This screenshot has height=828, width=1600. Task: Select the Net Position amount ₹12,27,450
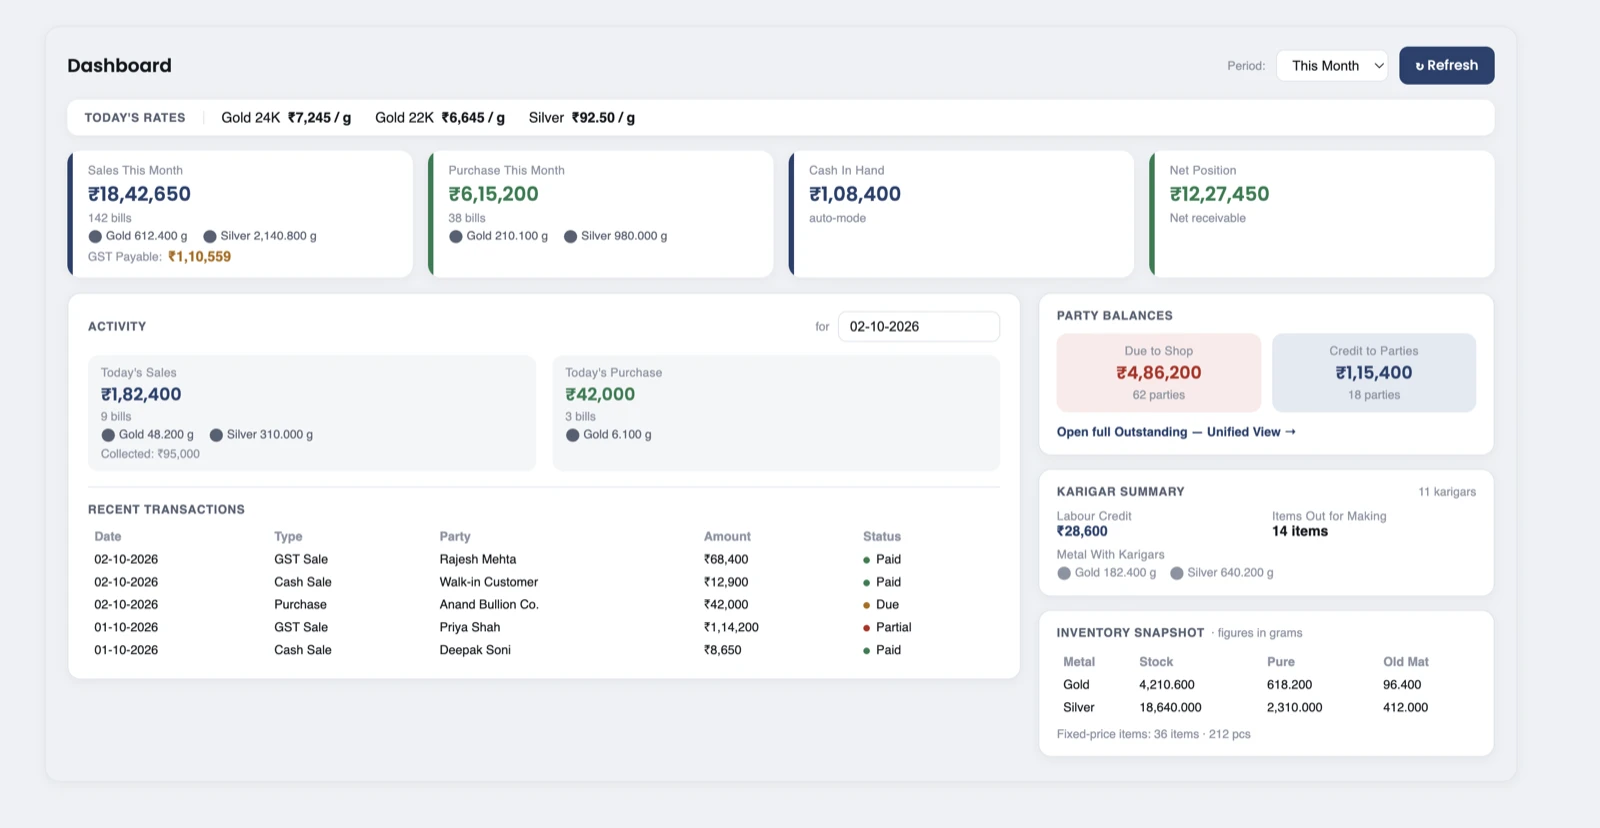coord(1219,194)
